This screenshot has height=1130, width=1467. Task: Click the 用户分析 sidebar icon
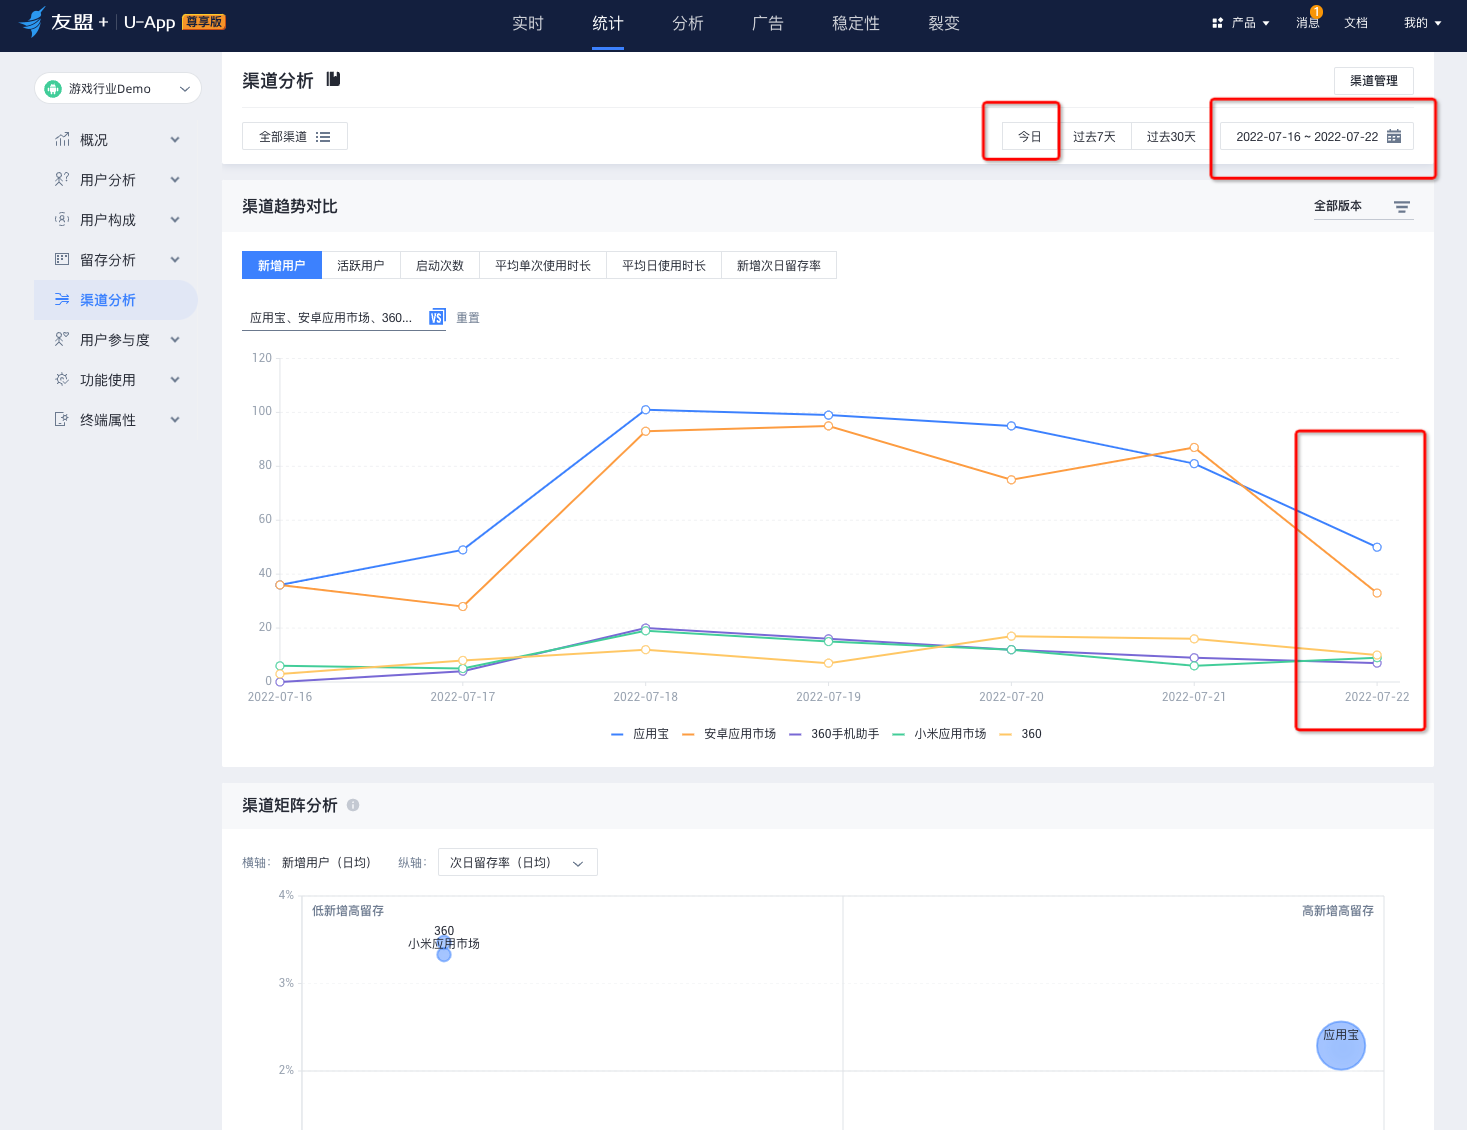62,180
